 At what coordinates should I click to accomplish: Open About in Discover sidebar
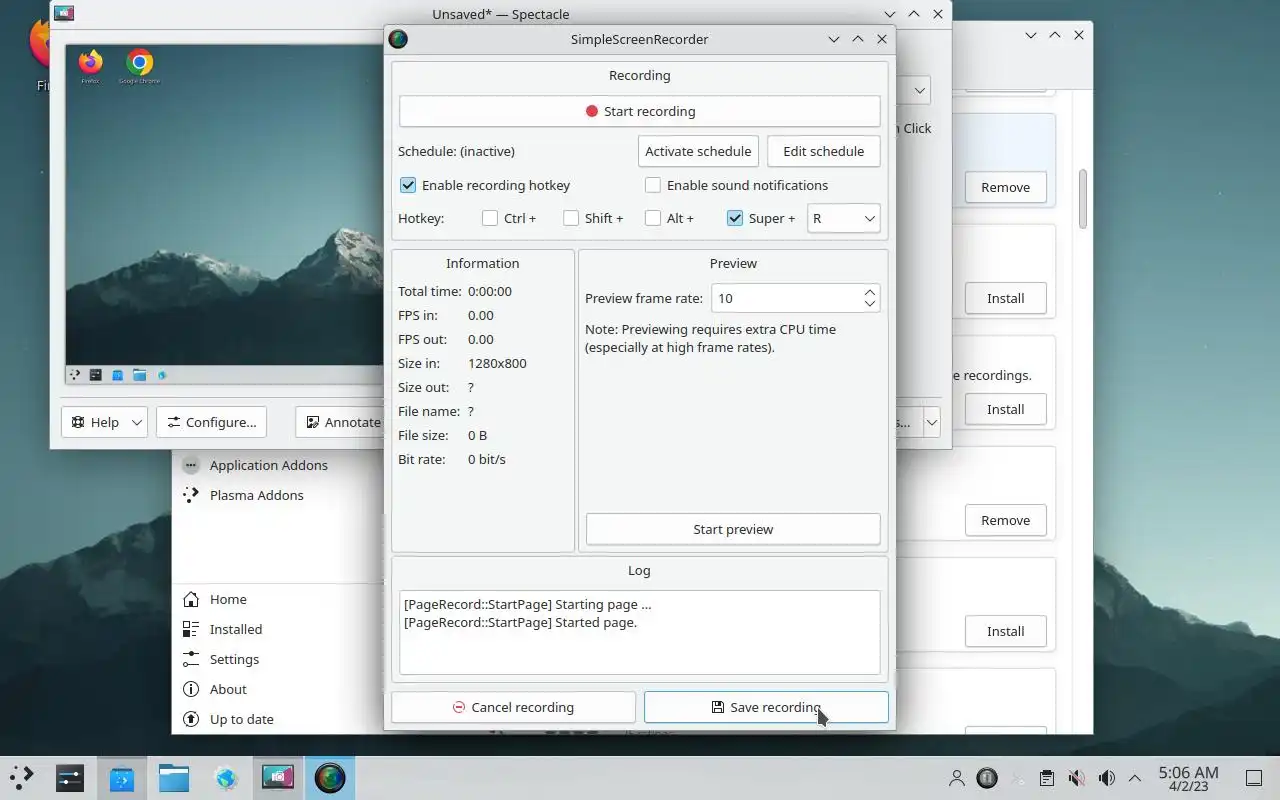228,689
